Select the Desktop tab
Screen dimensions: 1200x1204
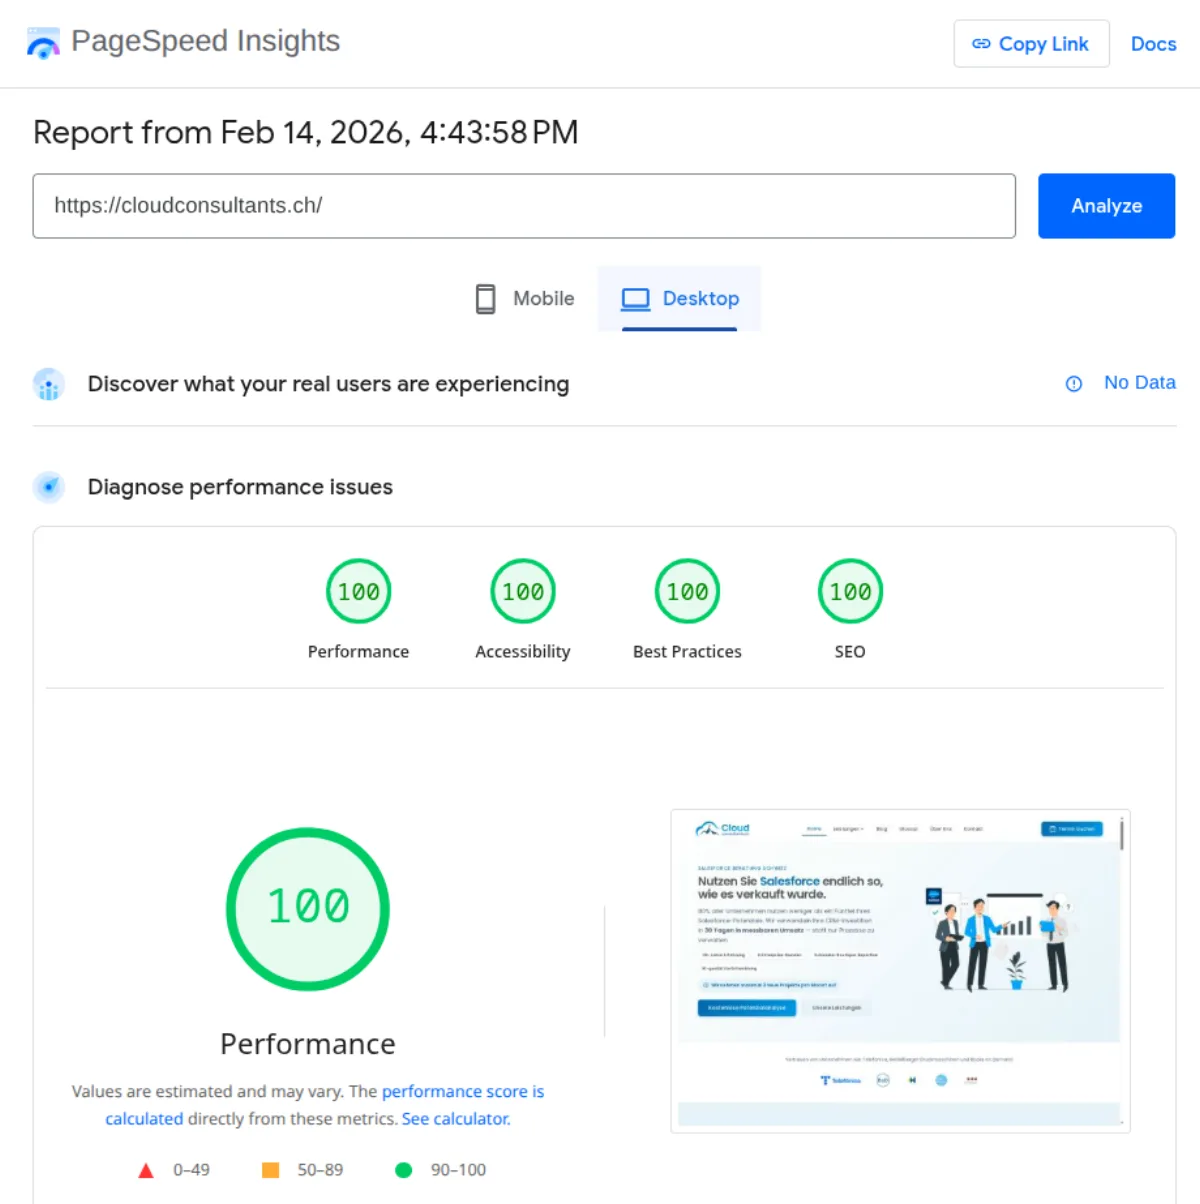tap(680, 298)
